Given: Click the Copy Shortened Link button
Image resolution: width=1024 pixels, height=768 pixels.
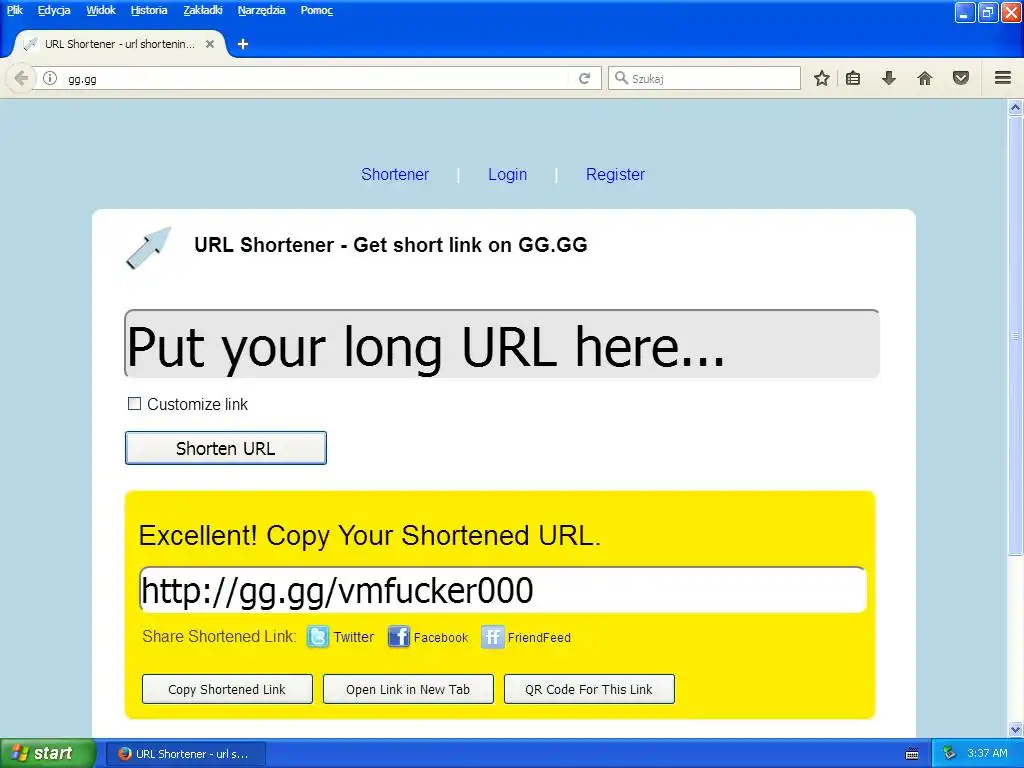Looking at the screenshot, I should click(227, 689).
